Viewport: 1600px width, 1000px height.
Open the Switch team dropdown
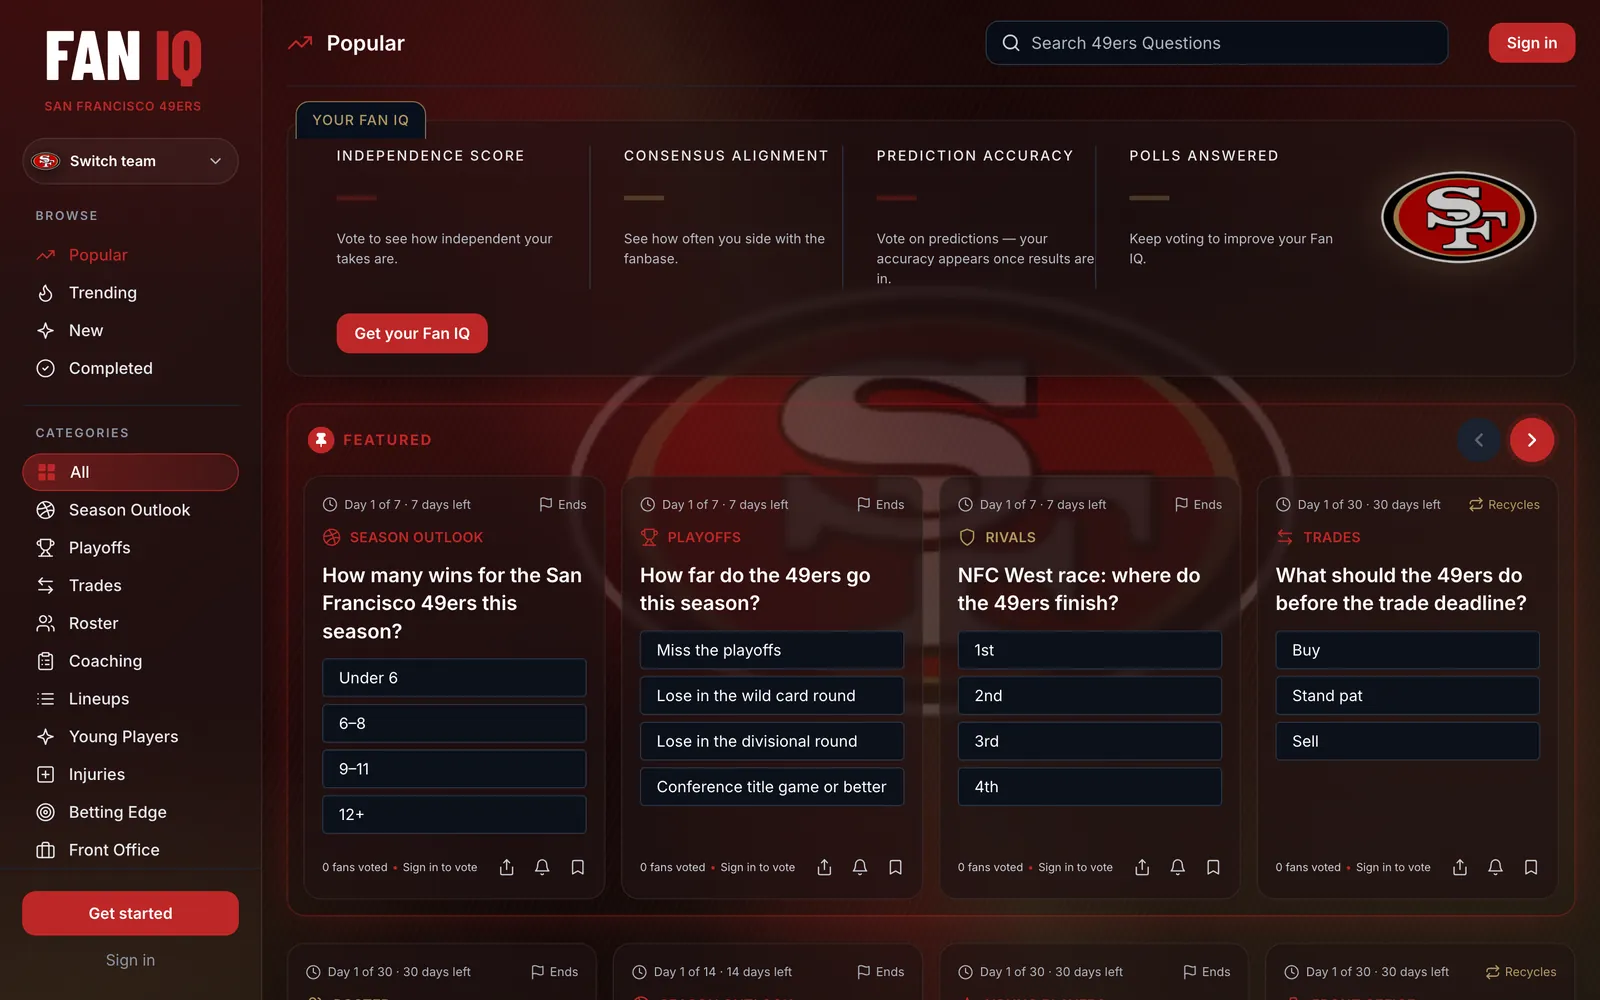click(x=130, y=161)
